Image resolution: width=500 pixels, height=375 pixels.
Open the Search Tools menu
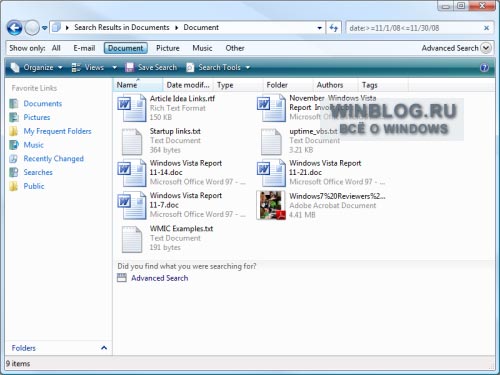click(218, 68)
